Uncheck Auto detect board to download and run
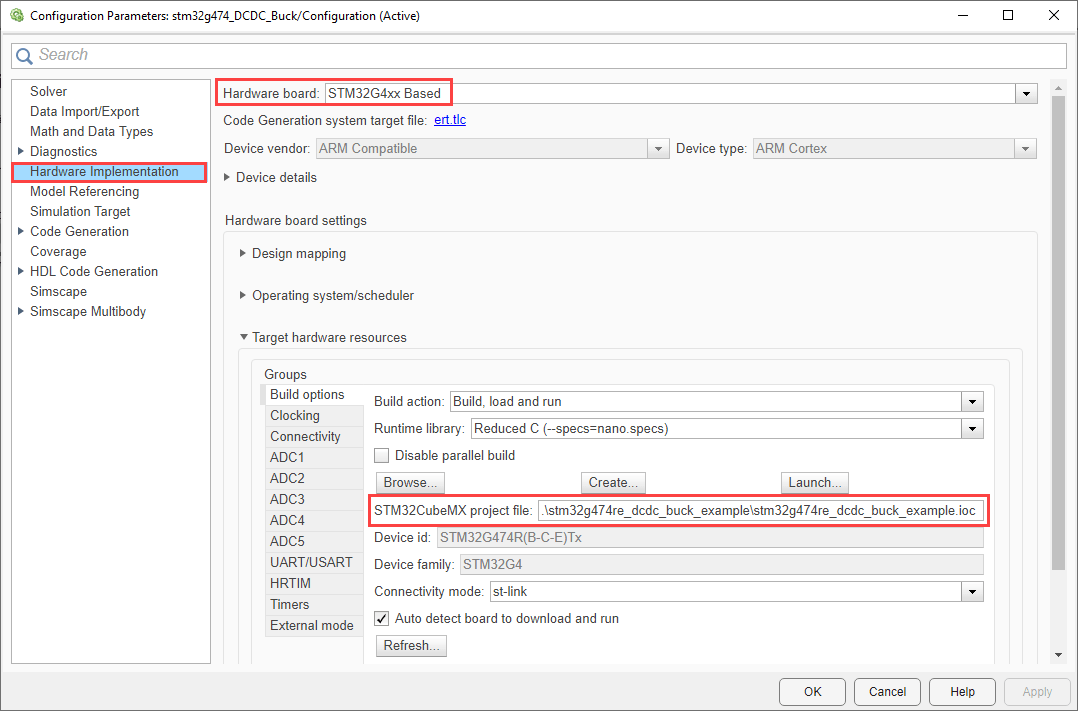The height and width of the screenshot is (711, 1078). click(382, 619)
